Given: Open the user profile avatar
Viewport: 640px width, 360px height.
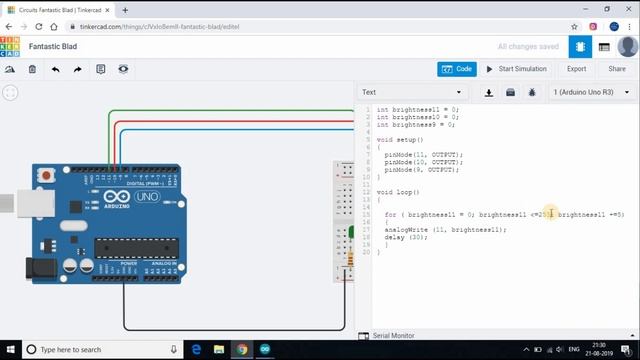Looking at the screenshot, I should (x=627, y=47).
